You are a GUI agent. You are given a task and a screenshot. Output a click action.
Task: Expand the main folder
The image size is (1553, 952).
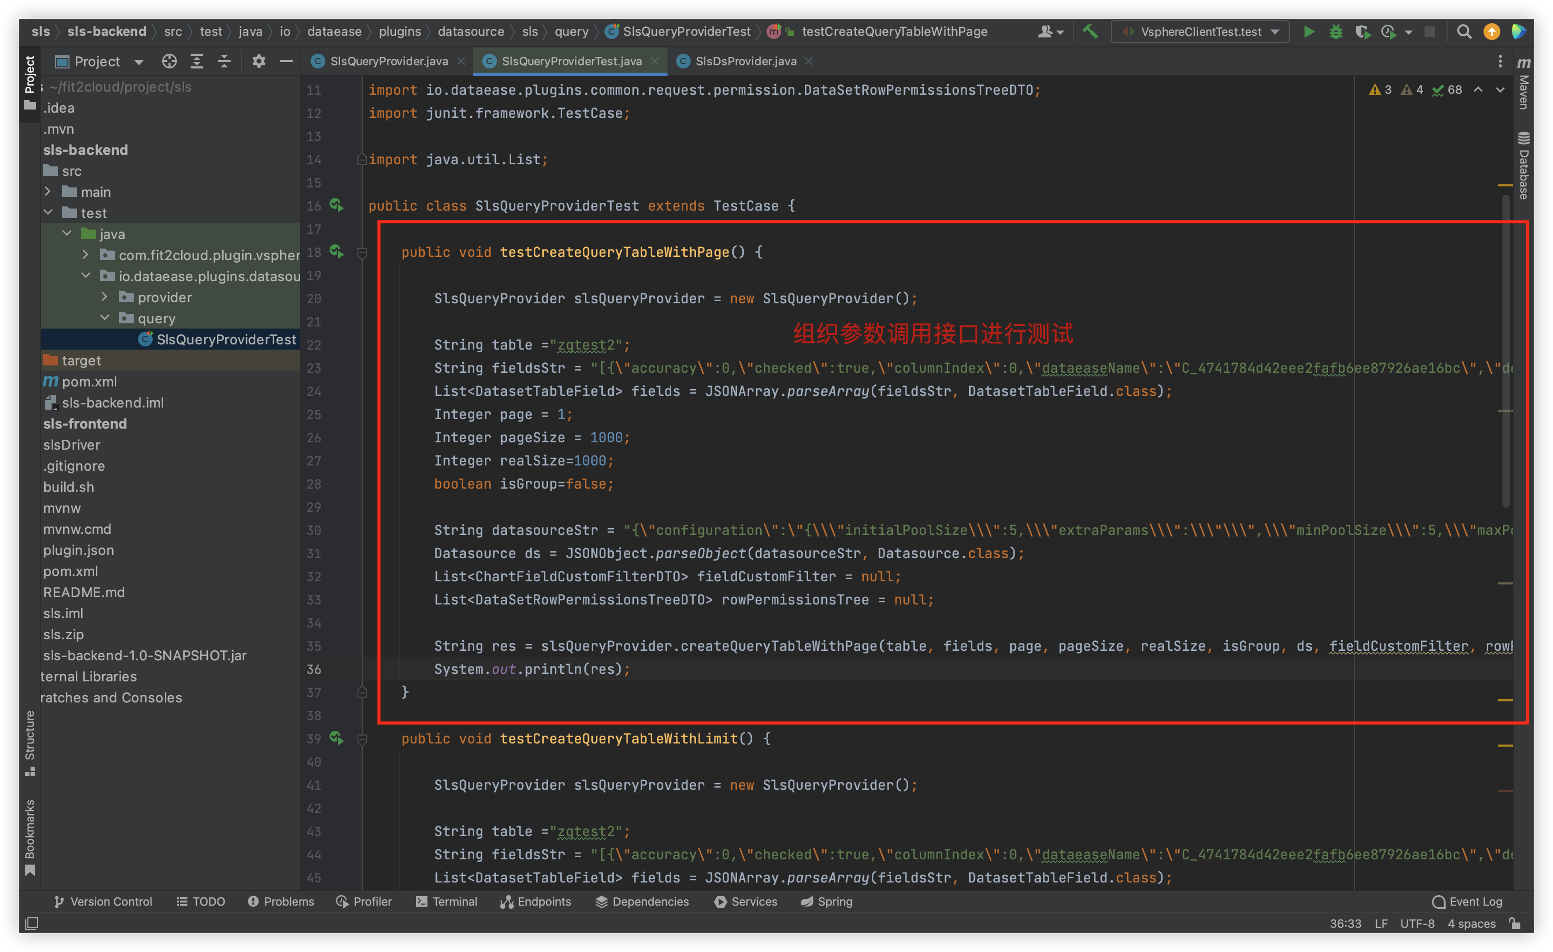47,191
